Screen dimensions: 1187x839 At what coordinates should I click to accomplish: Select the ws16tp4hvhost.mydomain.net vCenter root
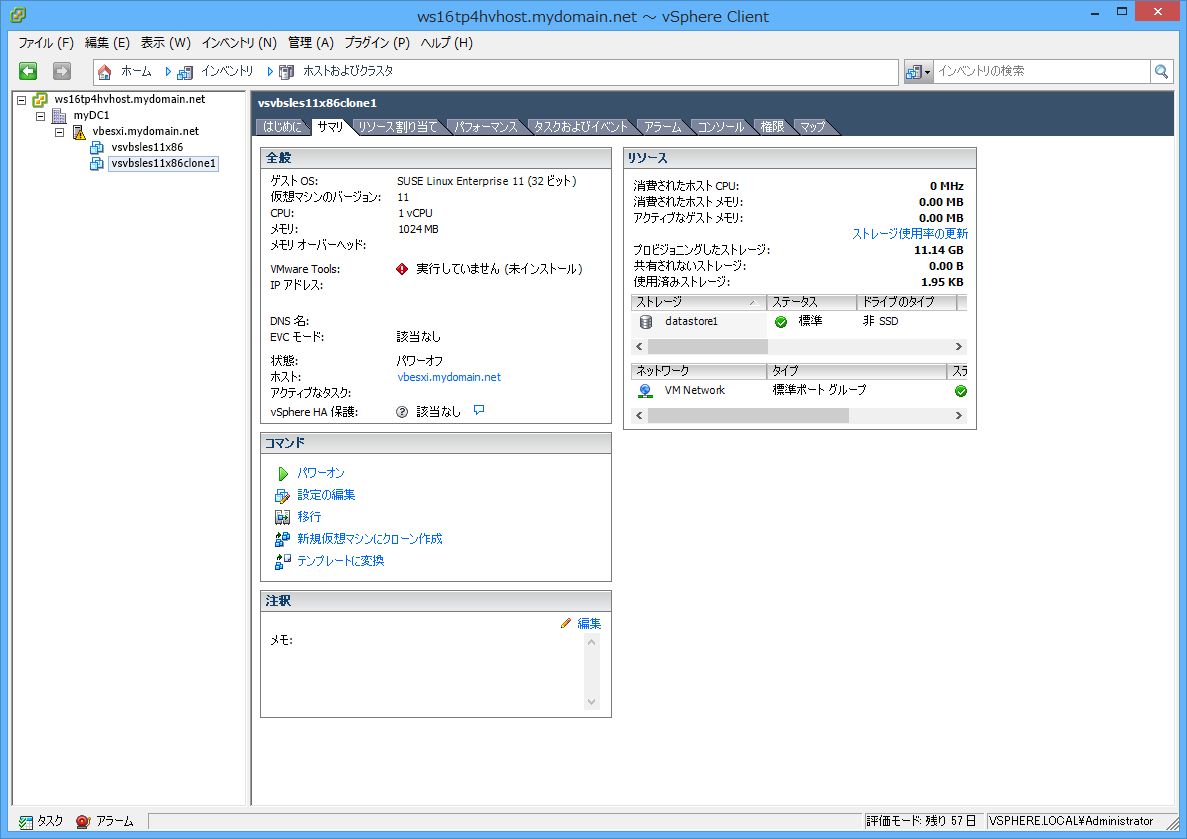tap(129, 99)
